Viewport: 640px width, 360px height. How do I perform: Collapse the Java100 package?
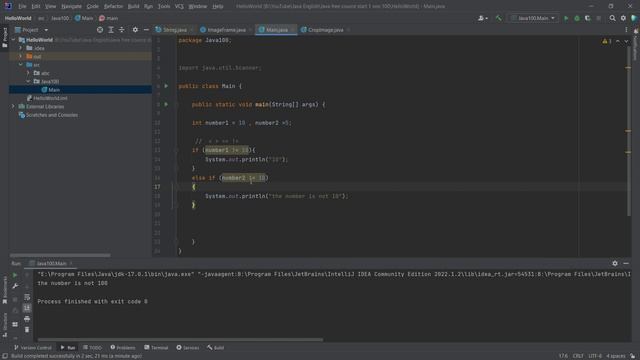tap(28, 82)
